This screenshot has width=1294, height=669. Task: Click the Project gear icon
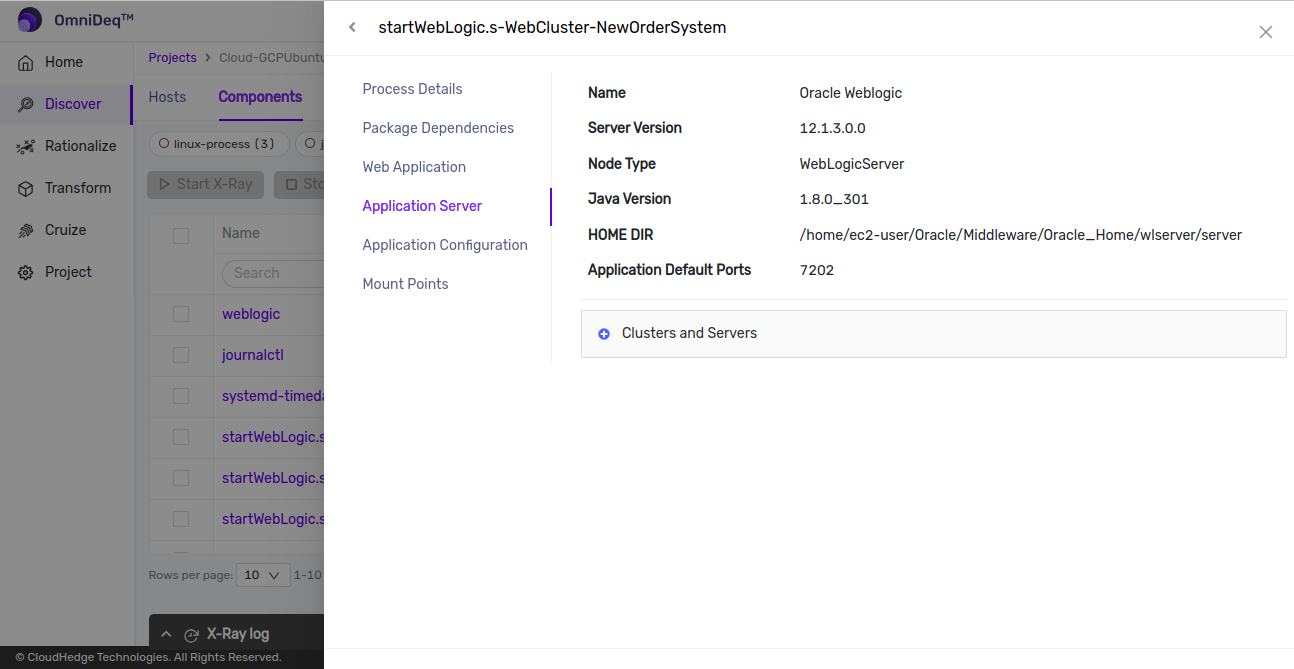click(26, 272)
